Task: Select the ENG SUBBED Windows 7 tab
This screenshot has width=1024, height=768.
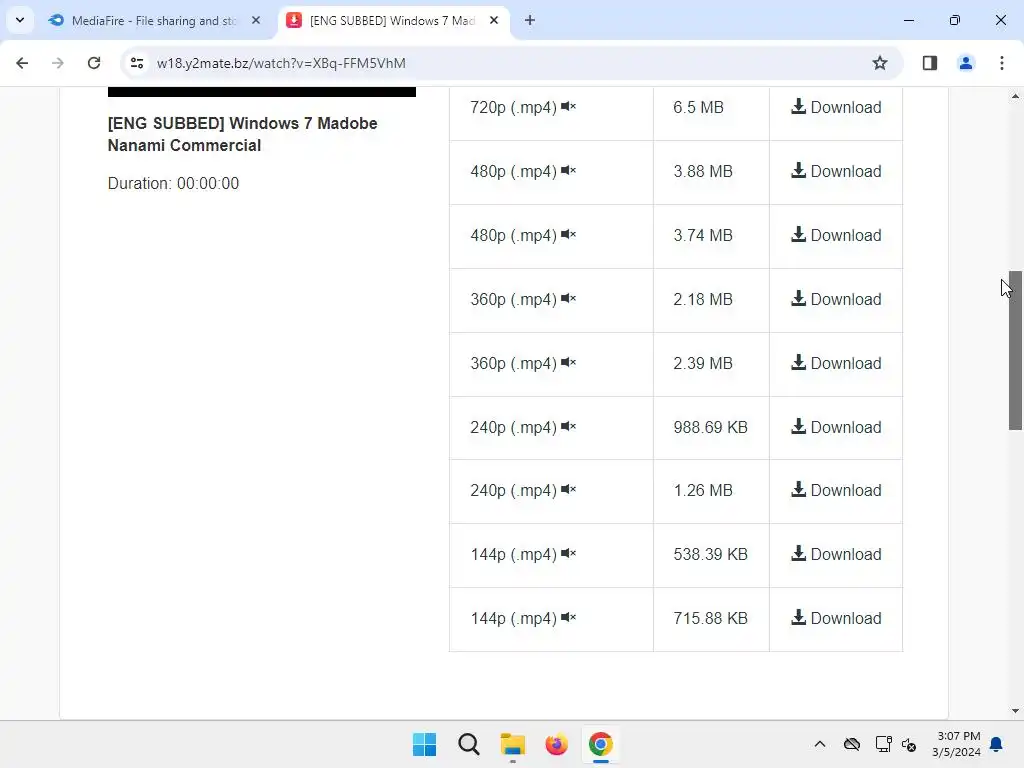Action: [x=392, y=21]
